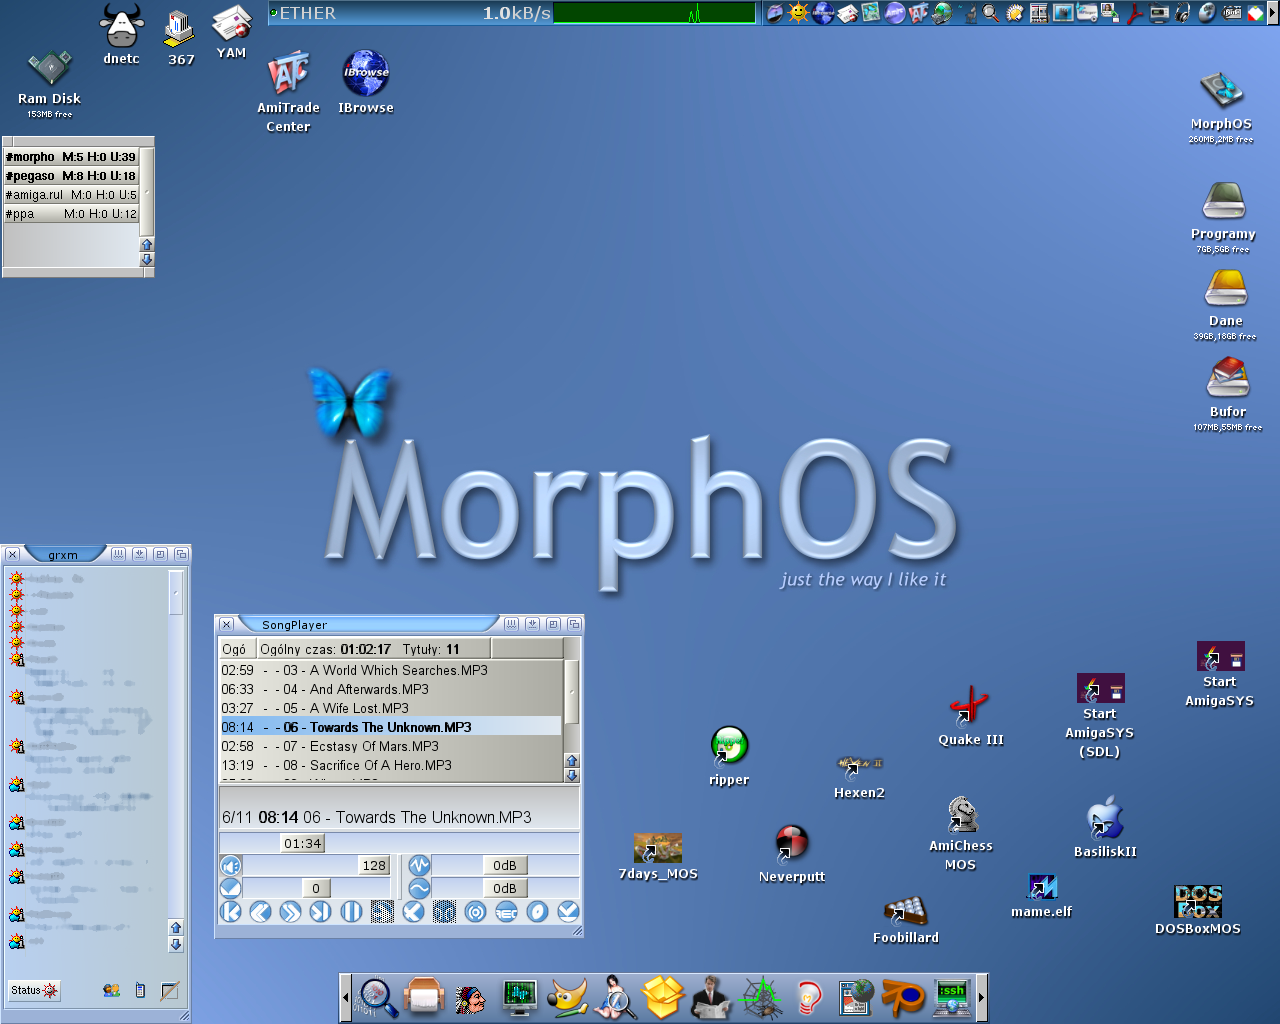Click the channel list scroll down arrow
The height and width of the screenshot is (1024, 1280).
click(x=147, y=259)
